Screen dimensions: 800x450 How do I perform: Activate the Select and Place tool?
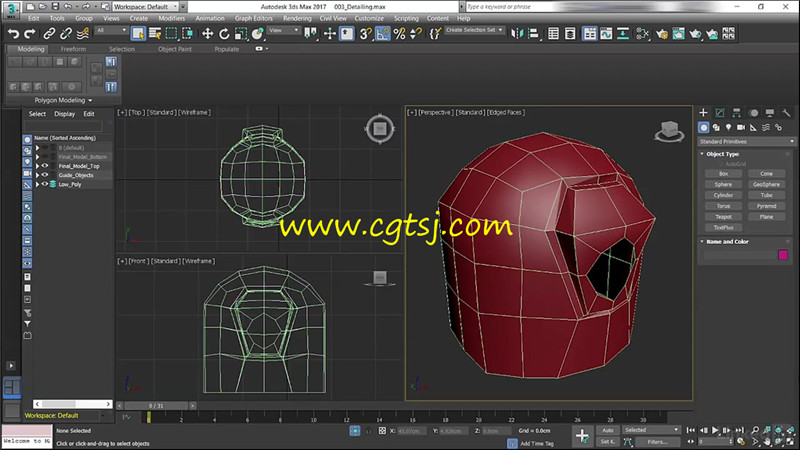pos(258,34)
